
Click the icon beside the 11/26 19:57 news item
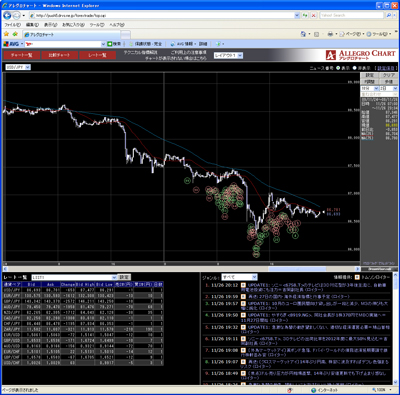243,304
